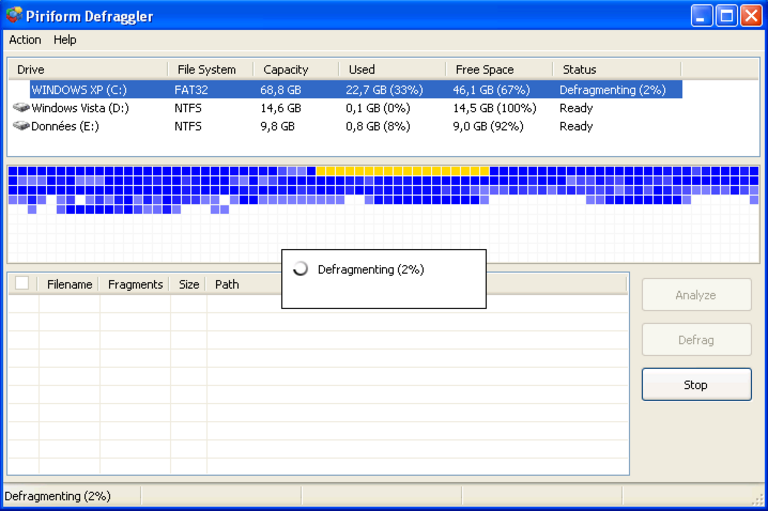Click the disabled Defrag button
Screen dimensions: 768x511
(x=696, y=340)
